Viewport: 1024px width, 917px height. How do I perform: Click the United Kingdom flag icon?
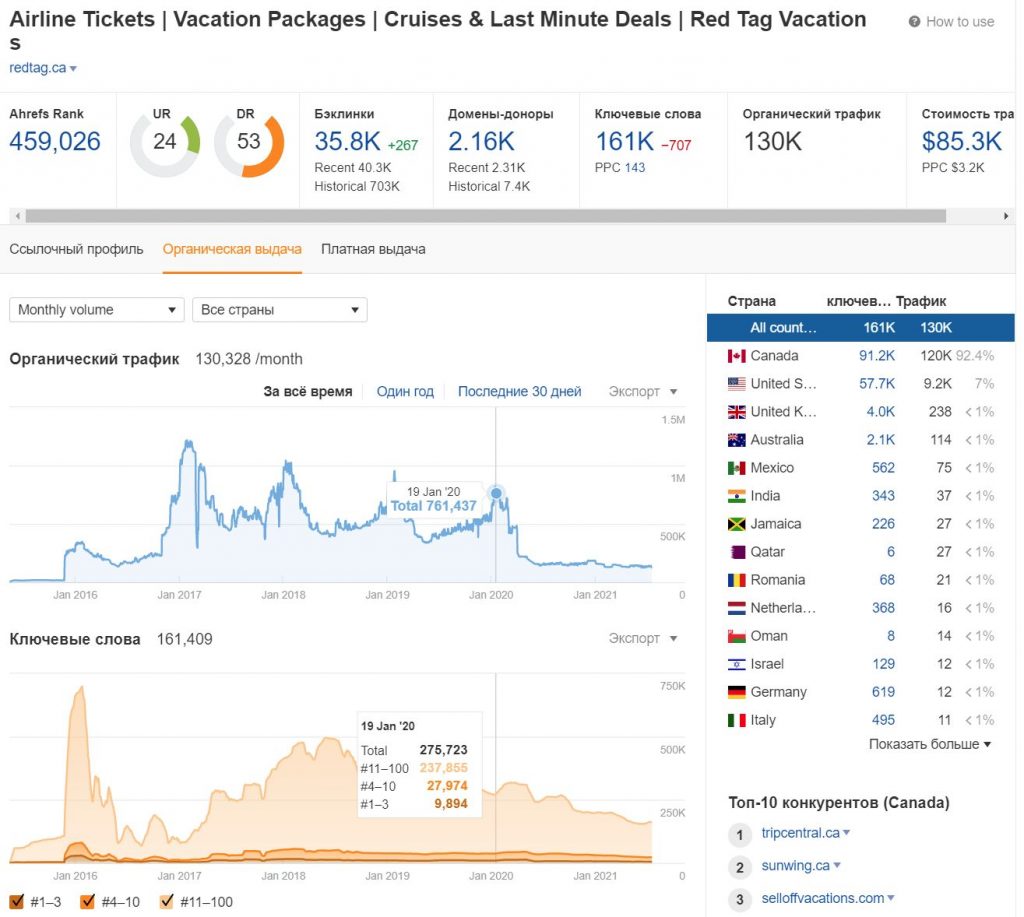tap(737, 412)
